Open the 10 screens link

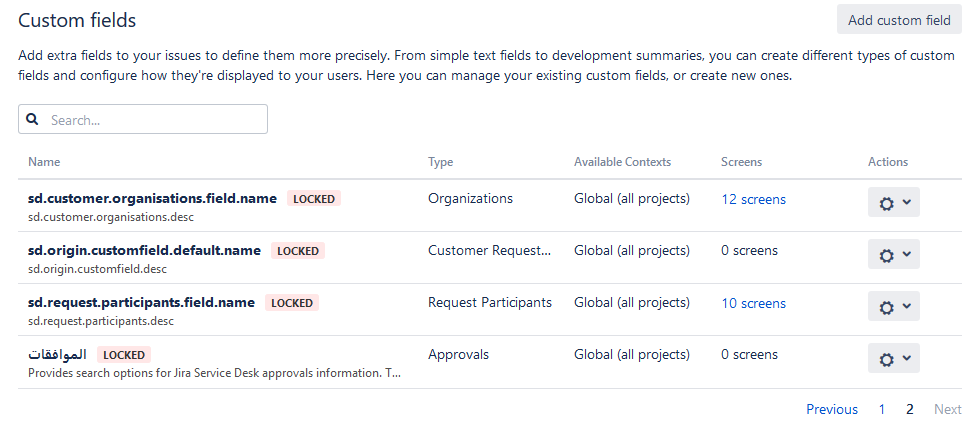point(753,303)
